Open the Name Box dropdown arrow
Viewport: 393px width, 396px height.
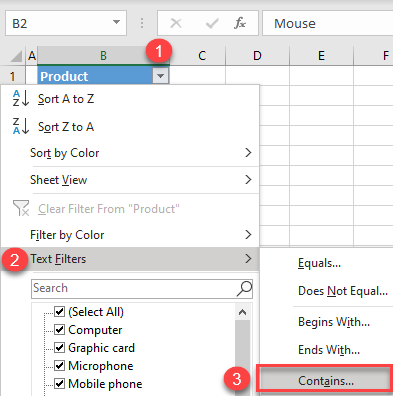[x=116, y=23]
